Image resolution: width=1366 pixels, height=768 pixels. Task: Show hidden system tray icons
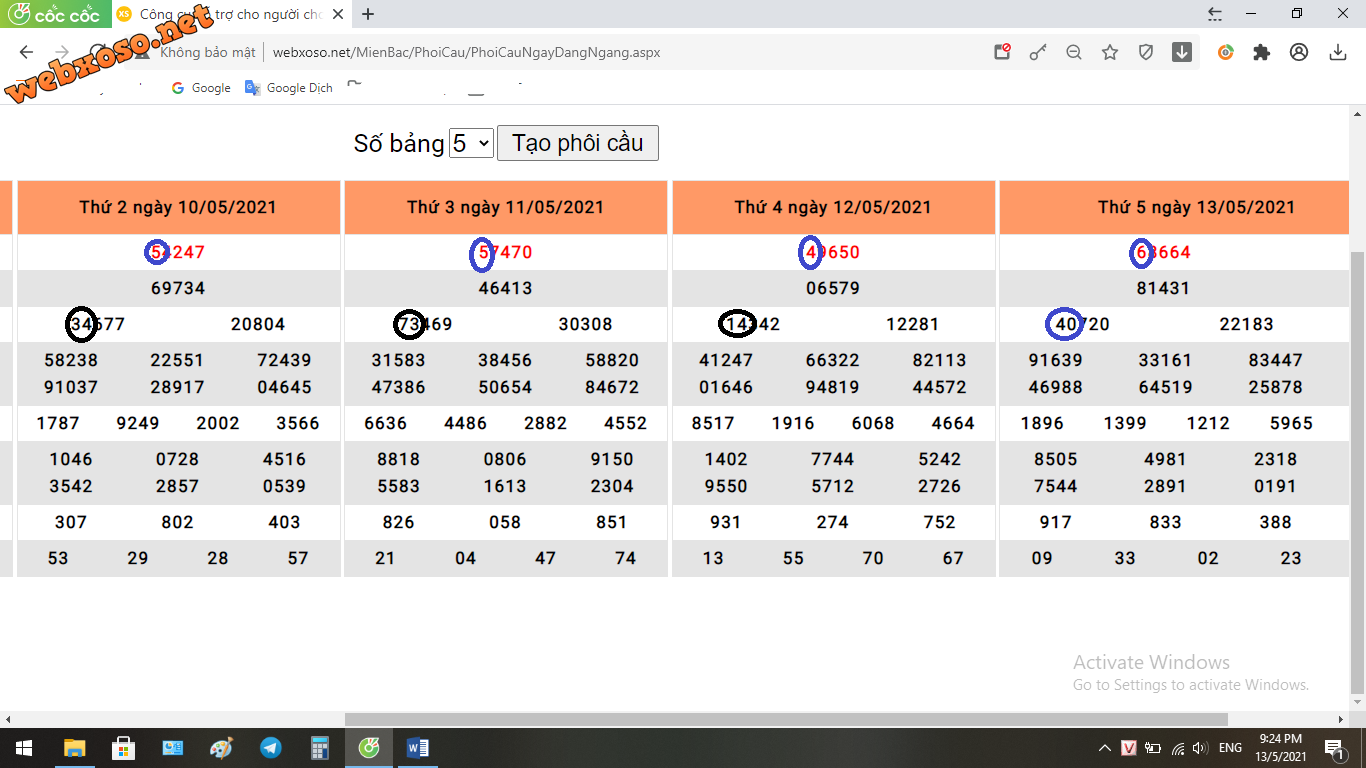pyautogui.click(x=1105, y=748)
